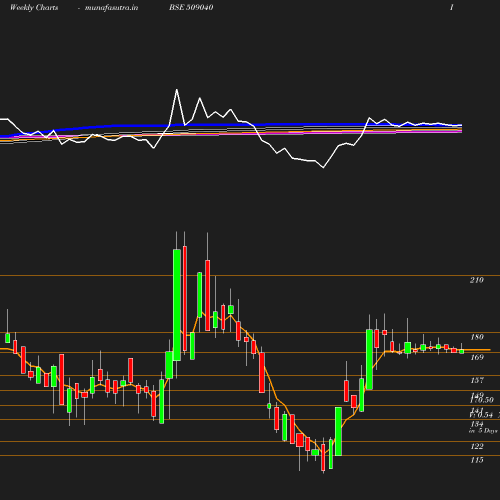The height and width of the screenshot is (500, 500).
Task: Select the 115 price level label
Action: point(477,460)
